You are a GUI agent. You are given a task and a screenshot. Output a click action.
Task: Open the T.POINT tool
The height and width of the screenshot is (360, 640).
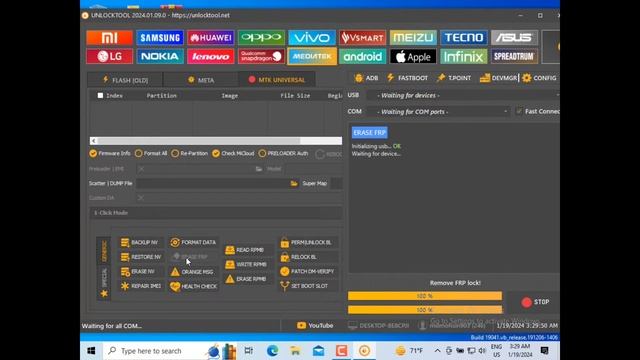tap(453, 78)
